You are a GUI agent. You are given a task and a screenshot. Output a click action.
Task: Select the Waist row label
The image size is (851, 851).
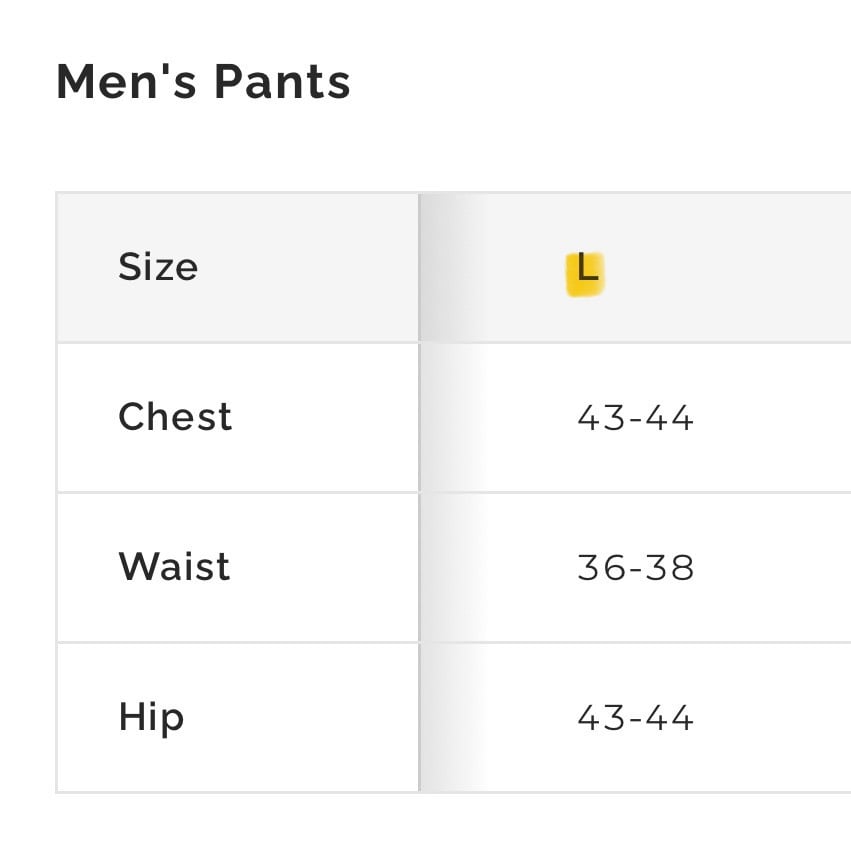[174, 567]
